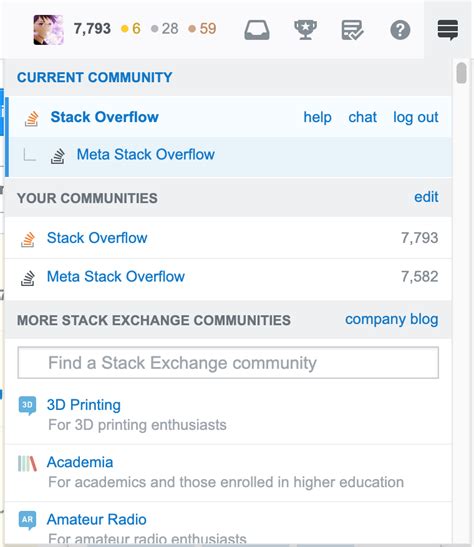The width and height of the screenshot is (474, 547).
Task: Click the "For 3D printing enthusiasts" description
Action: point(137,425)
